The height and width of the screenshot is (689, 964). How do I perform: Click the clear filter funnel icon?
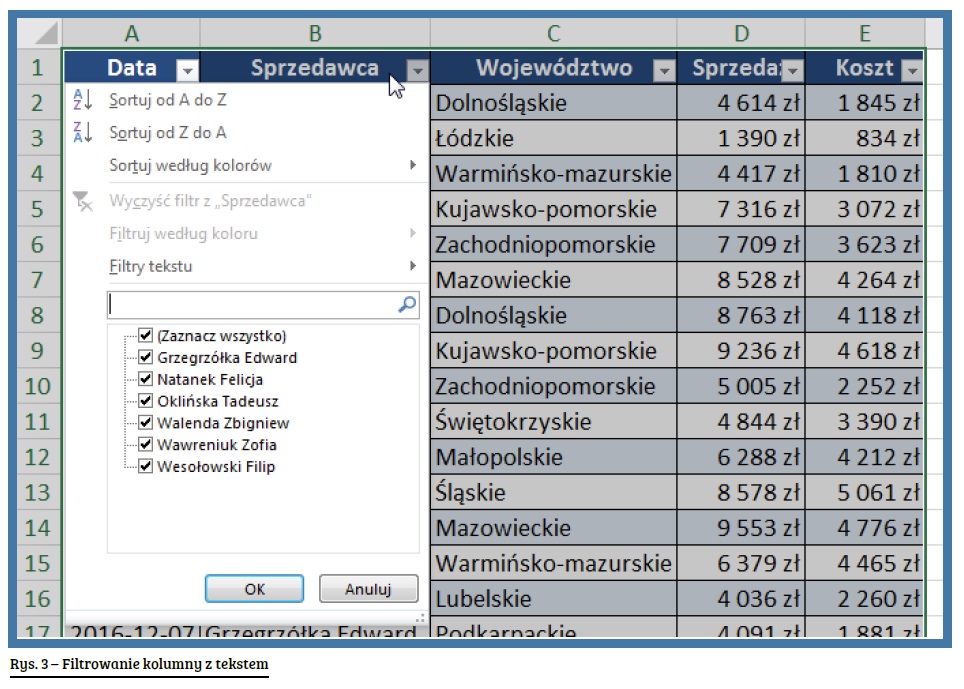tap(83, 201)
